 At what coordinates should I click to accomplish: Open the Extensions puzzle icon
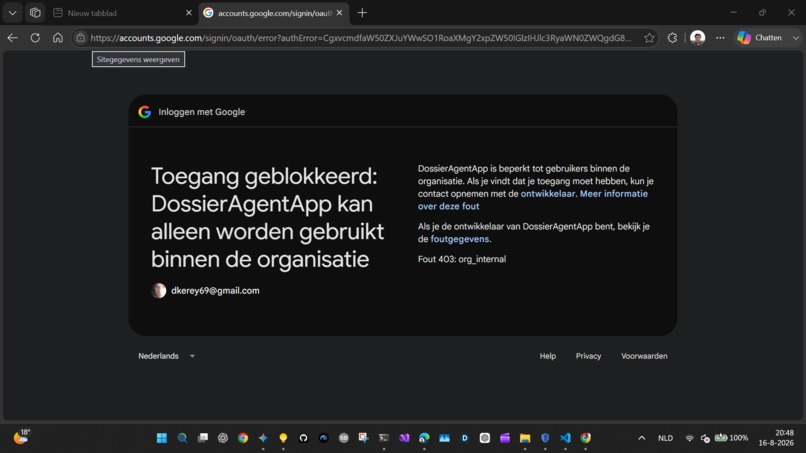coord(672,38)
